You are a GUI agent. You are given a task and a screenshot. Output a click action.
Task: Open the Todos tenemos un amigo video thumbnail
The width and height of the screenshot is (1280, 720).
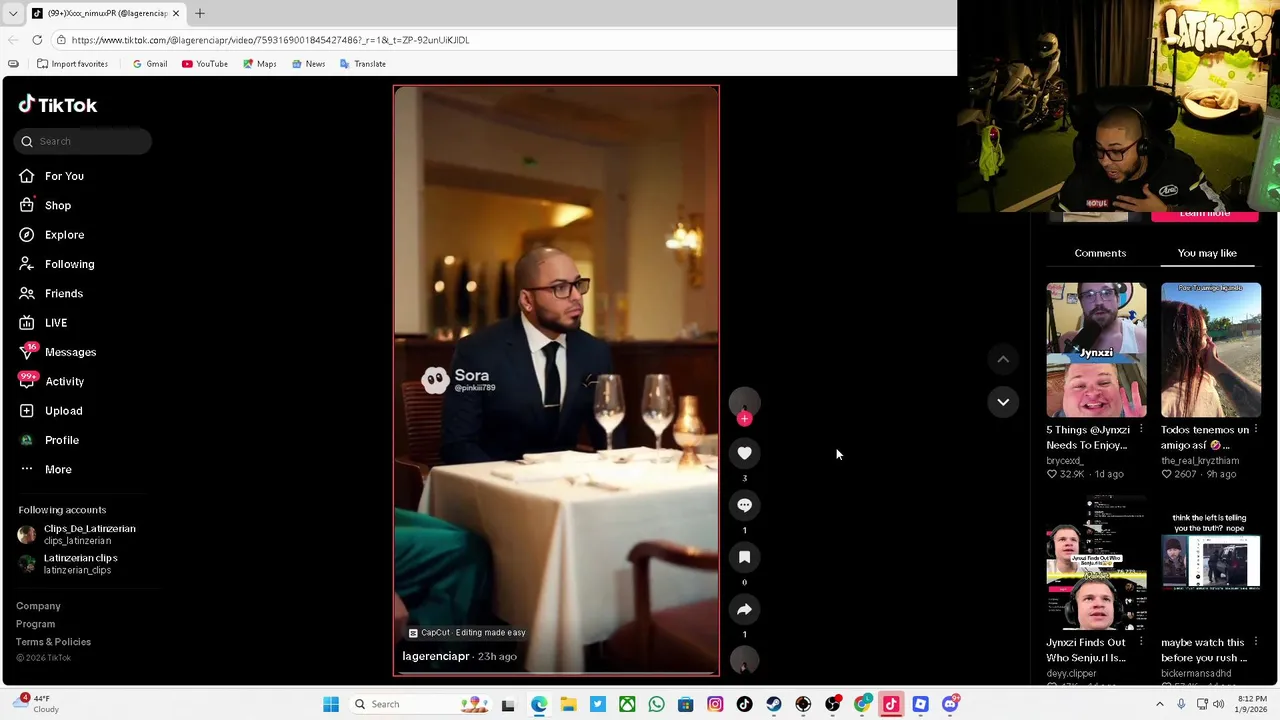[1211, 350]
